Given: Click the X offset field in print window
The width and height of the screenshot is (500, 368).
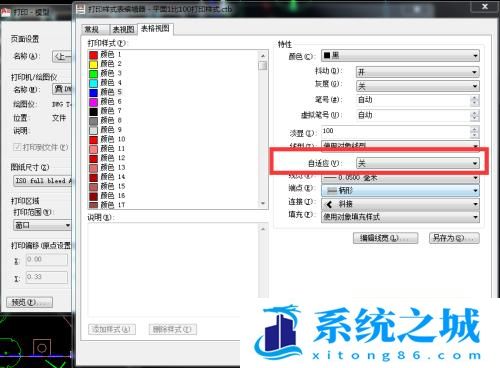Looking at the screenshot, I should 47,260.
